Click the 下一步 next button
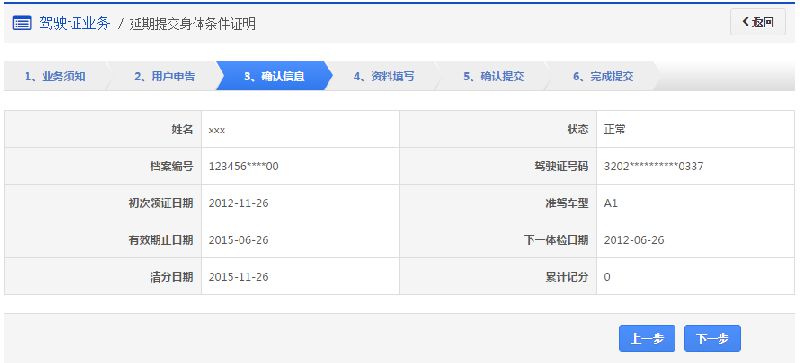 712,338
